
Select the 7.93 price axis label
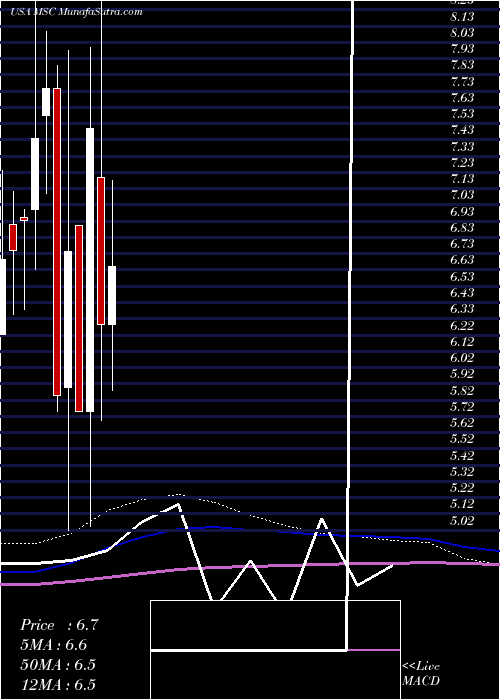coord(463,49)
